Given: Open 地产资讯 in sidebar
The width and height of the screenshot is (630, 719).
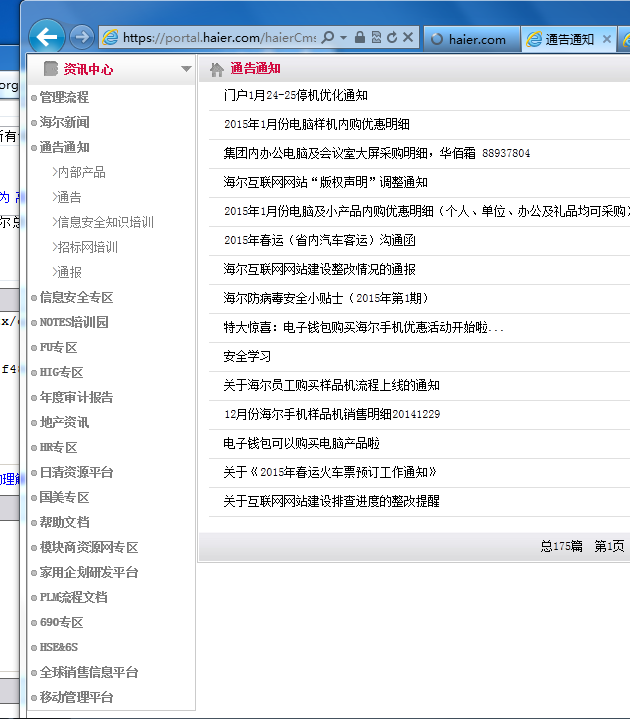Looking at the screenshot, I should pos(64,422).
